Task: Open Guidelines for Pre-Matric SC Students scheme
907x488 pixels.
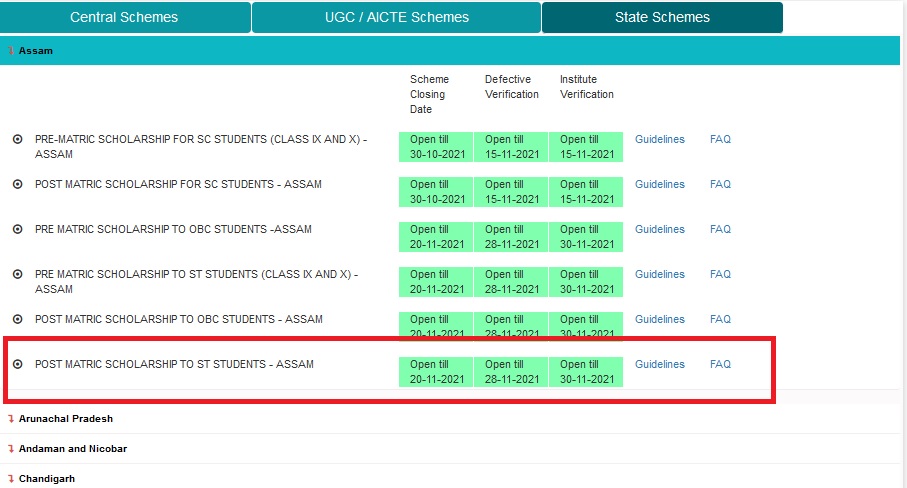Action: pyautogui.click(x=660, y=140)
